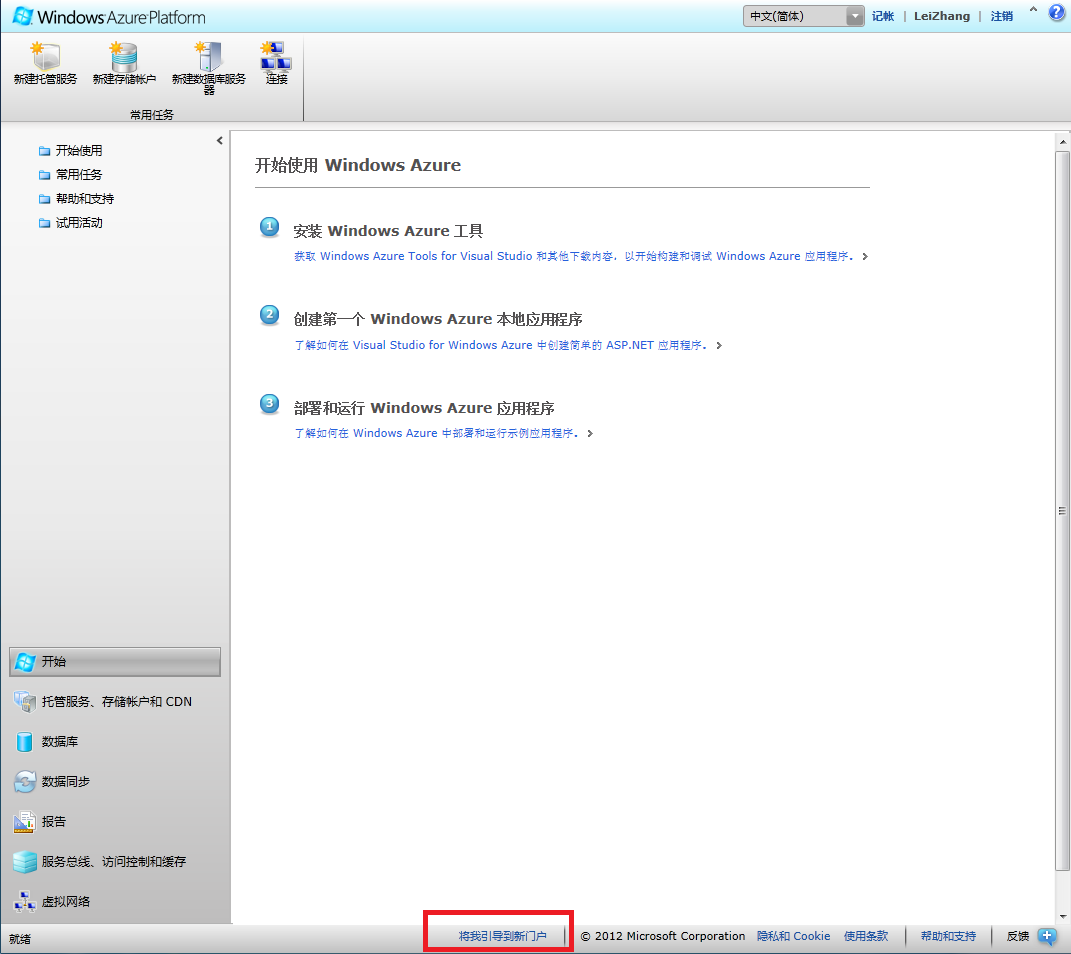Click the footer 帮助和支持 link
This screenshot has width=1071, height=954.
click(948, 936)
